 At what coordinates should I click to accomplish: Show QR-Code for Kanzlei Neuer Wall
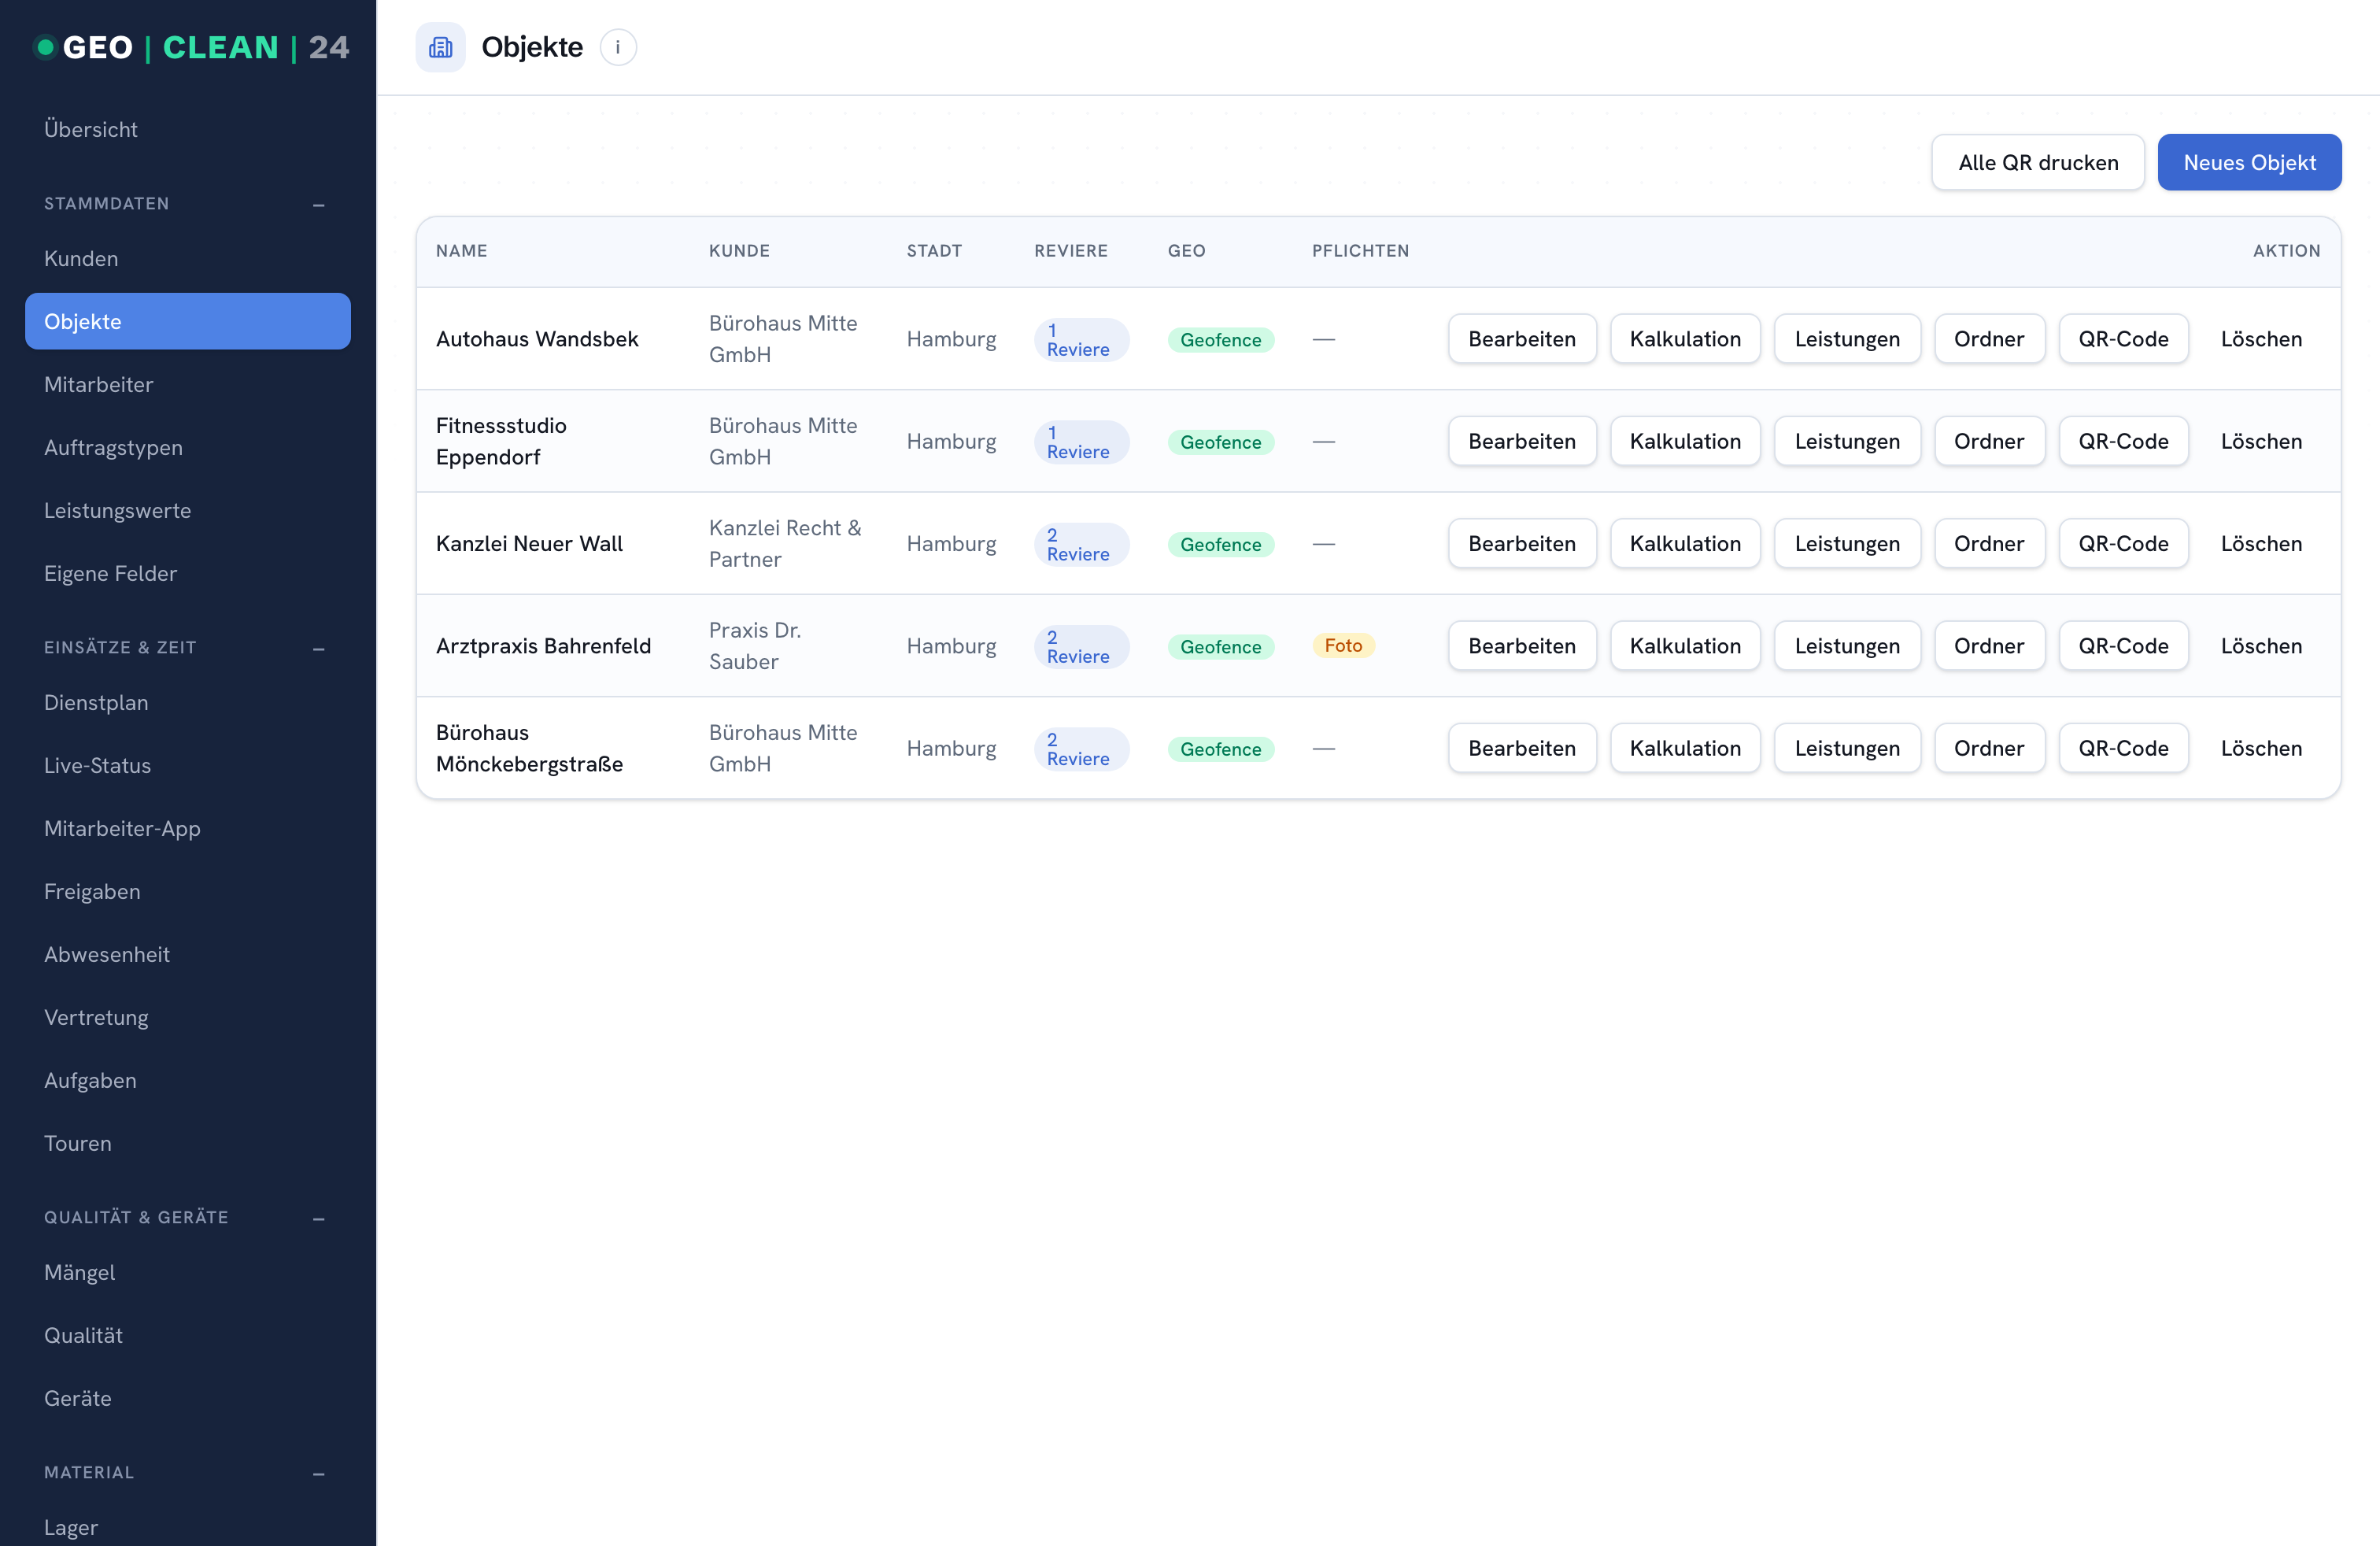[2123, 543]
